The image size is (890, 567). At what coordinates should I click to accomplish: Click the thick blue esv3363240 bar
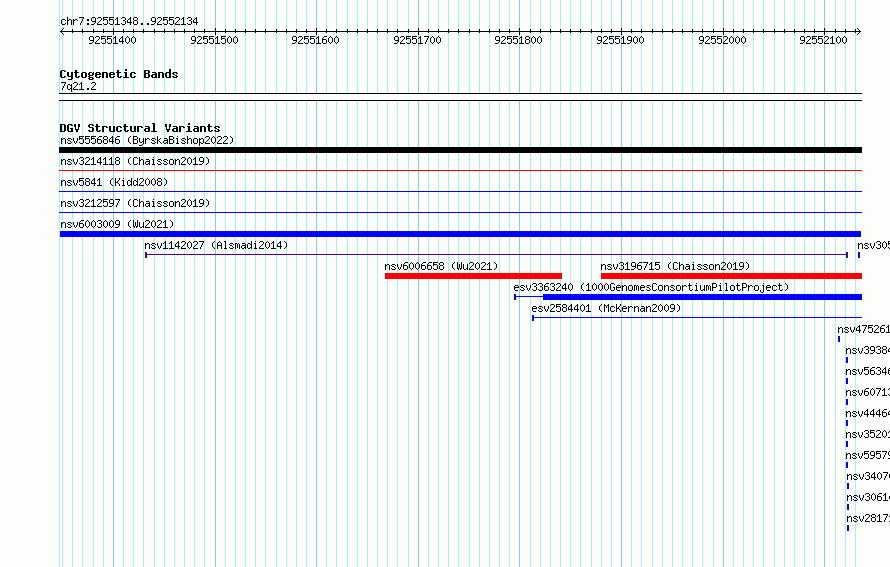(x=702, y=297)
